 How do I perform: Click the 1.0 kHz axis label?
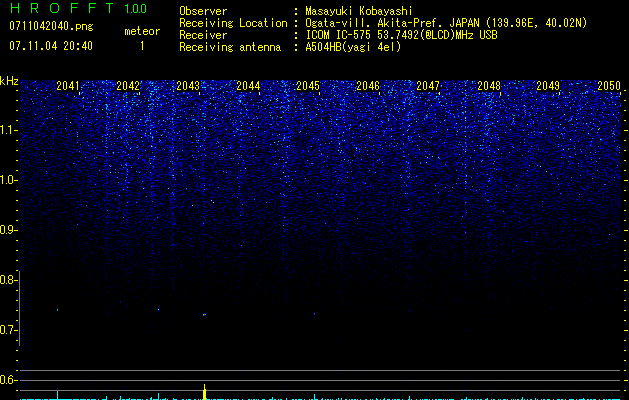pyautogui.click(x=9, y=180)
